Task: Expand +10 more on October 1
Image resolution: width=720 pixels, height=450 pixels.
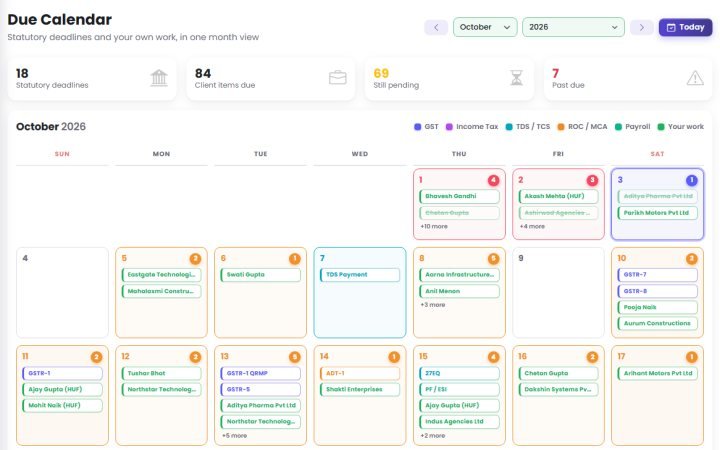Action: pyautogui.click(x=434, y=226)
